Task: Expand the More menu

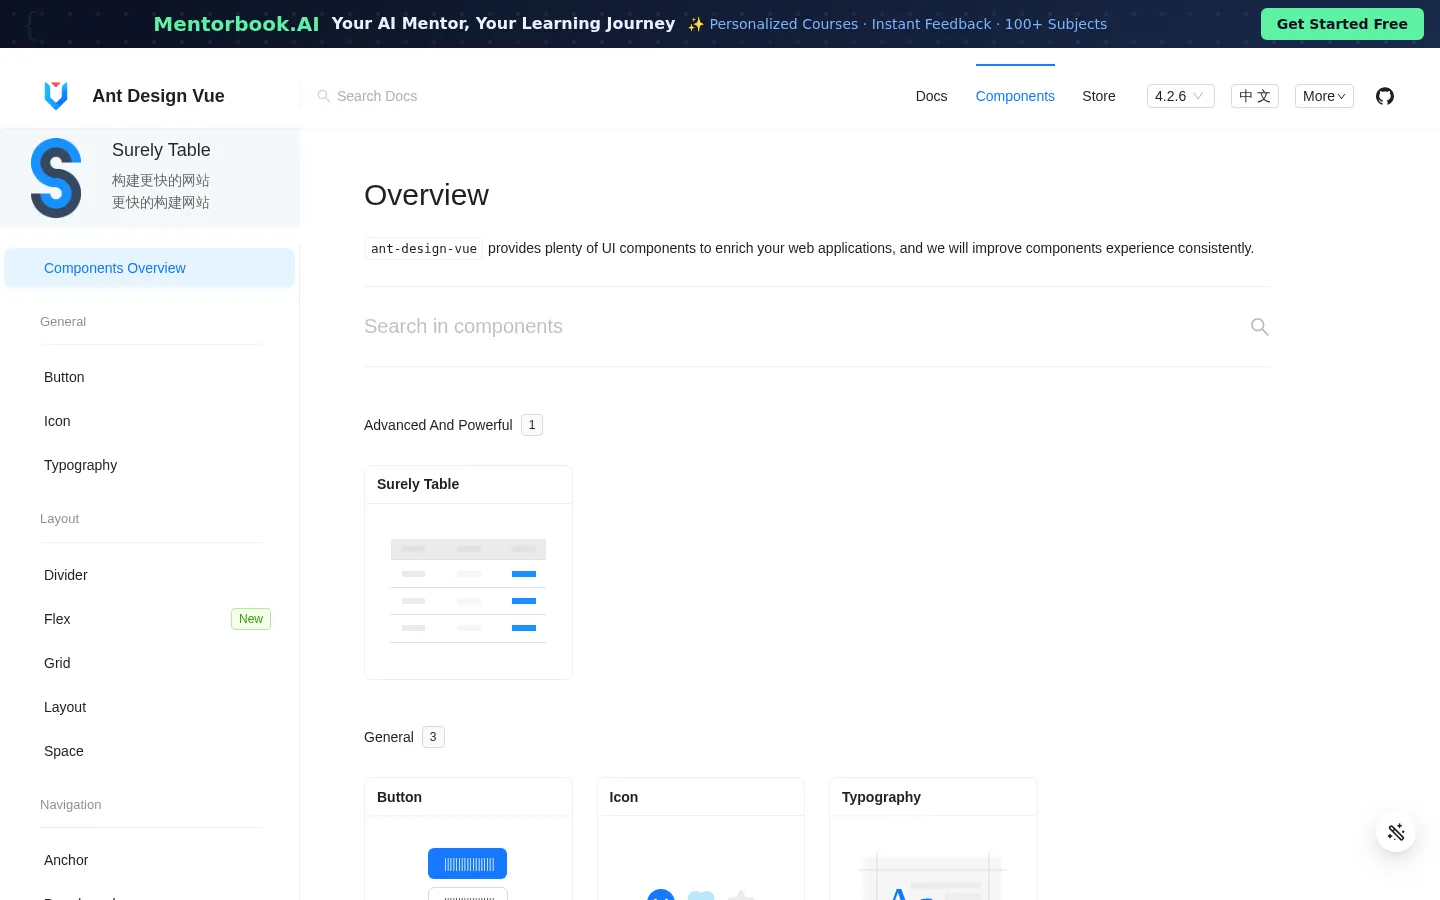Action: (x=1324, y=96)
